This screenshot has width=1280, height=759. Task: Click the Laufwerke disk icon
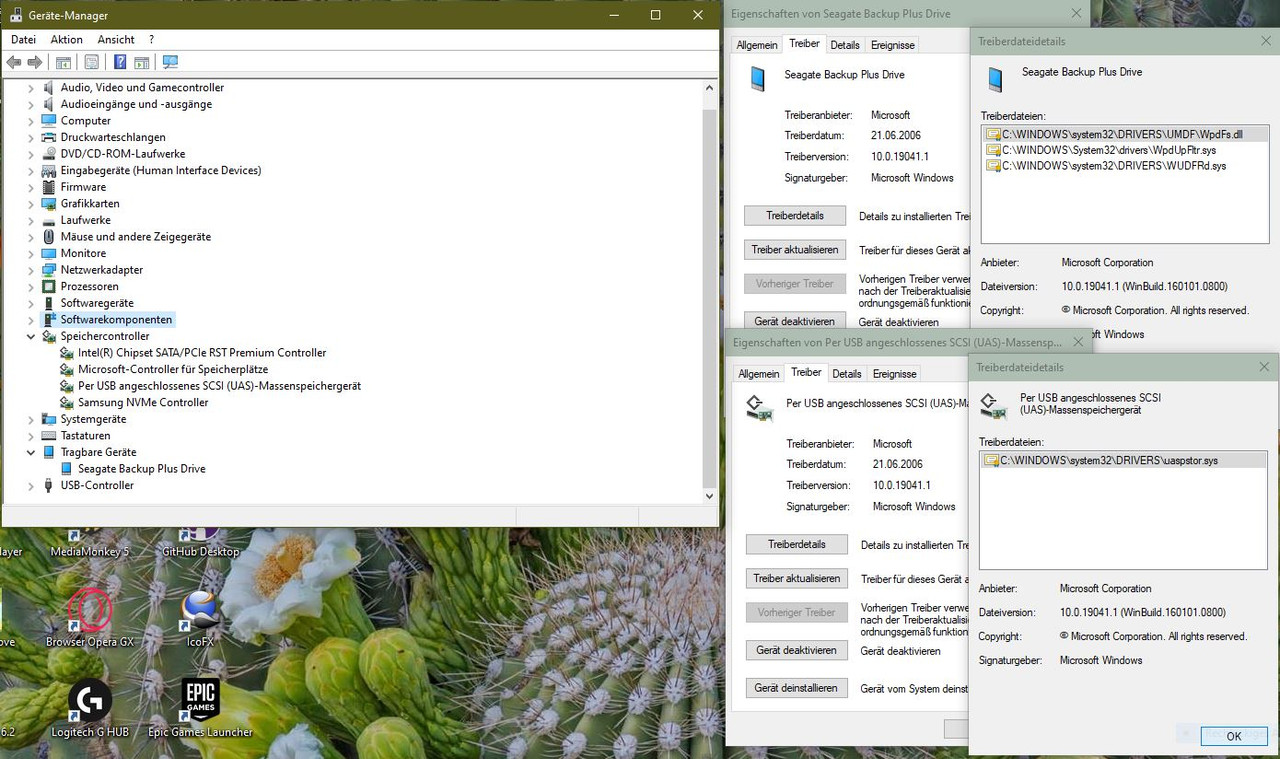pos(48,220)
